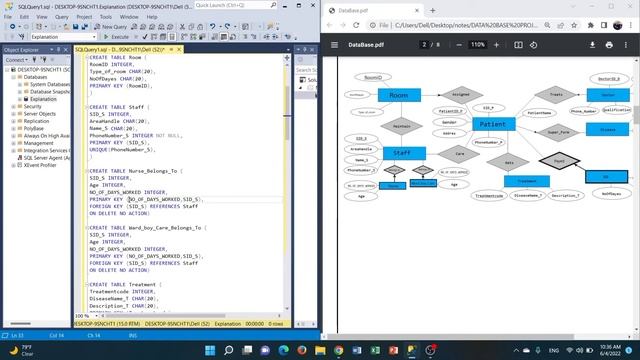The image size is (640, 360).
Task: Select the Management tree item
Action: point(38,143)
